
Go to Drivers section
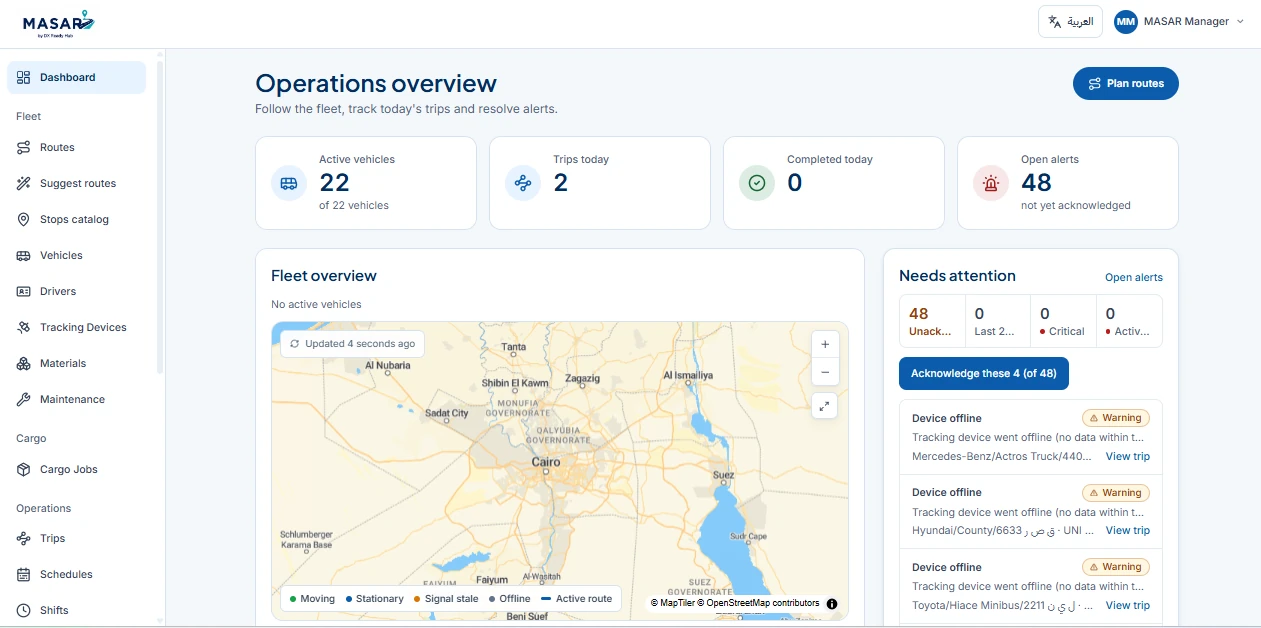pyautogui.click(x=76, y=292)
